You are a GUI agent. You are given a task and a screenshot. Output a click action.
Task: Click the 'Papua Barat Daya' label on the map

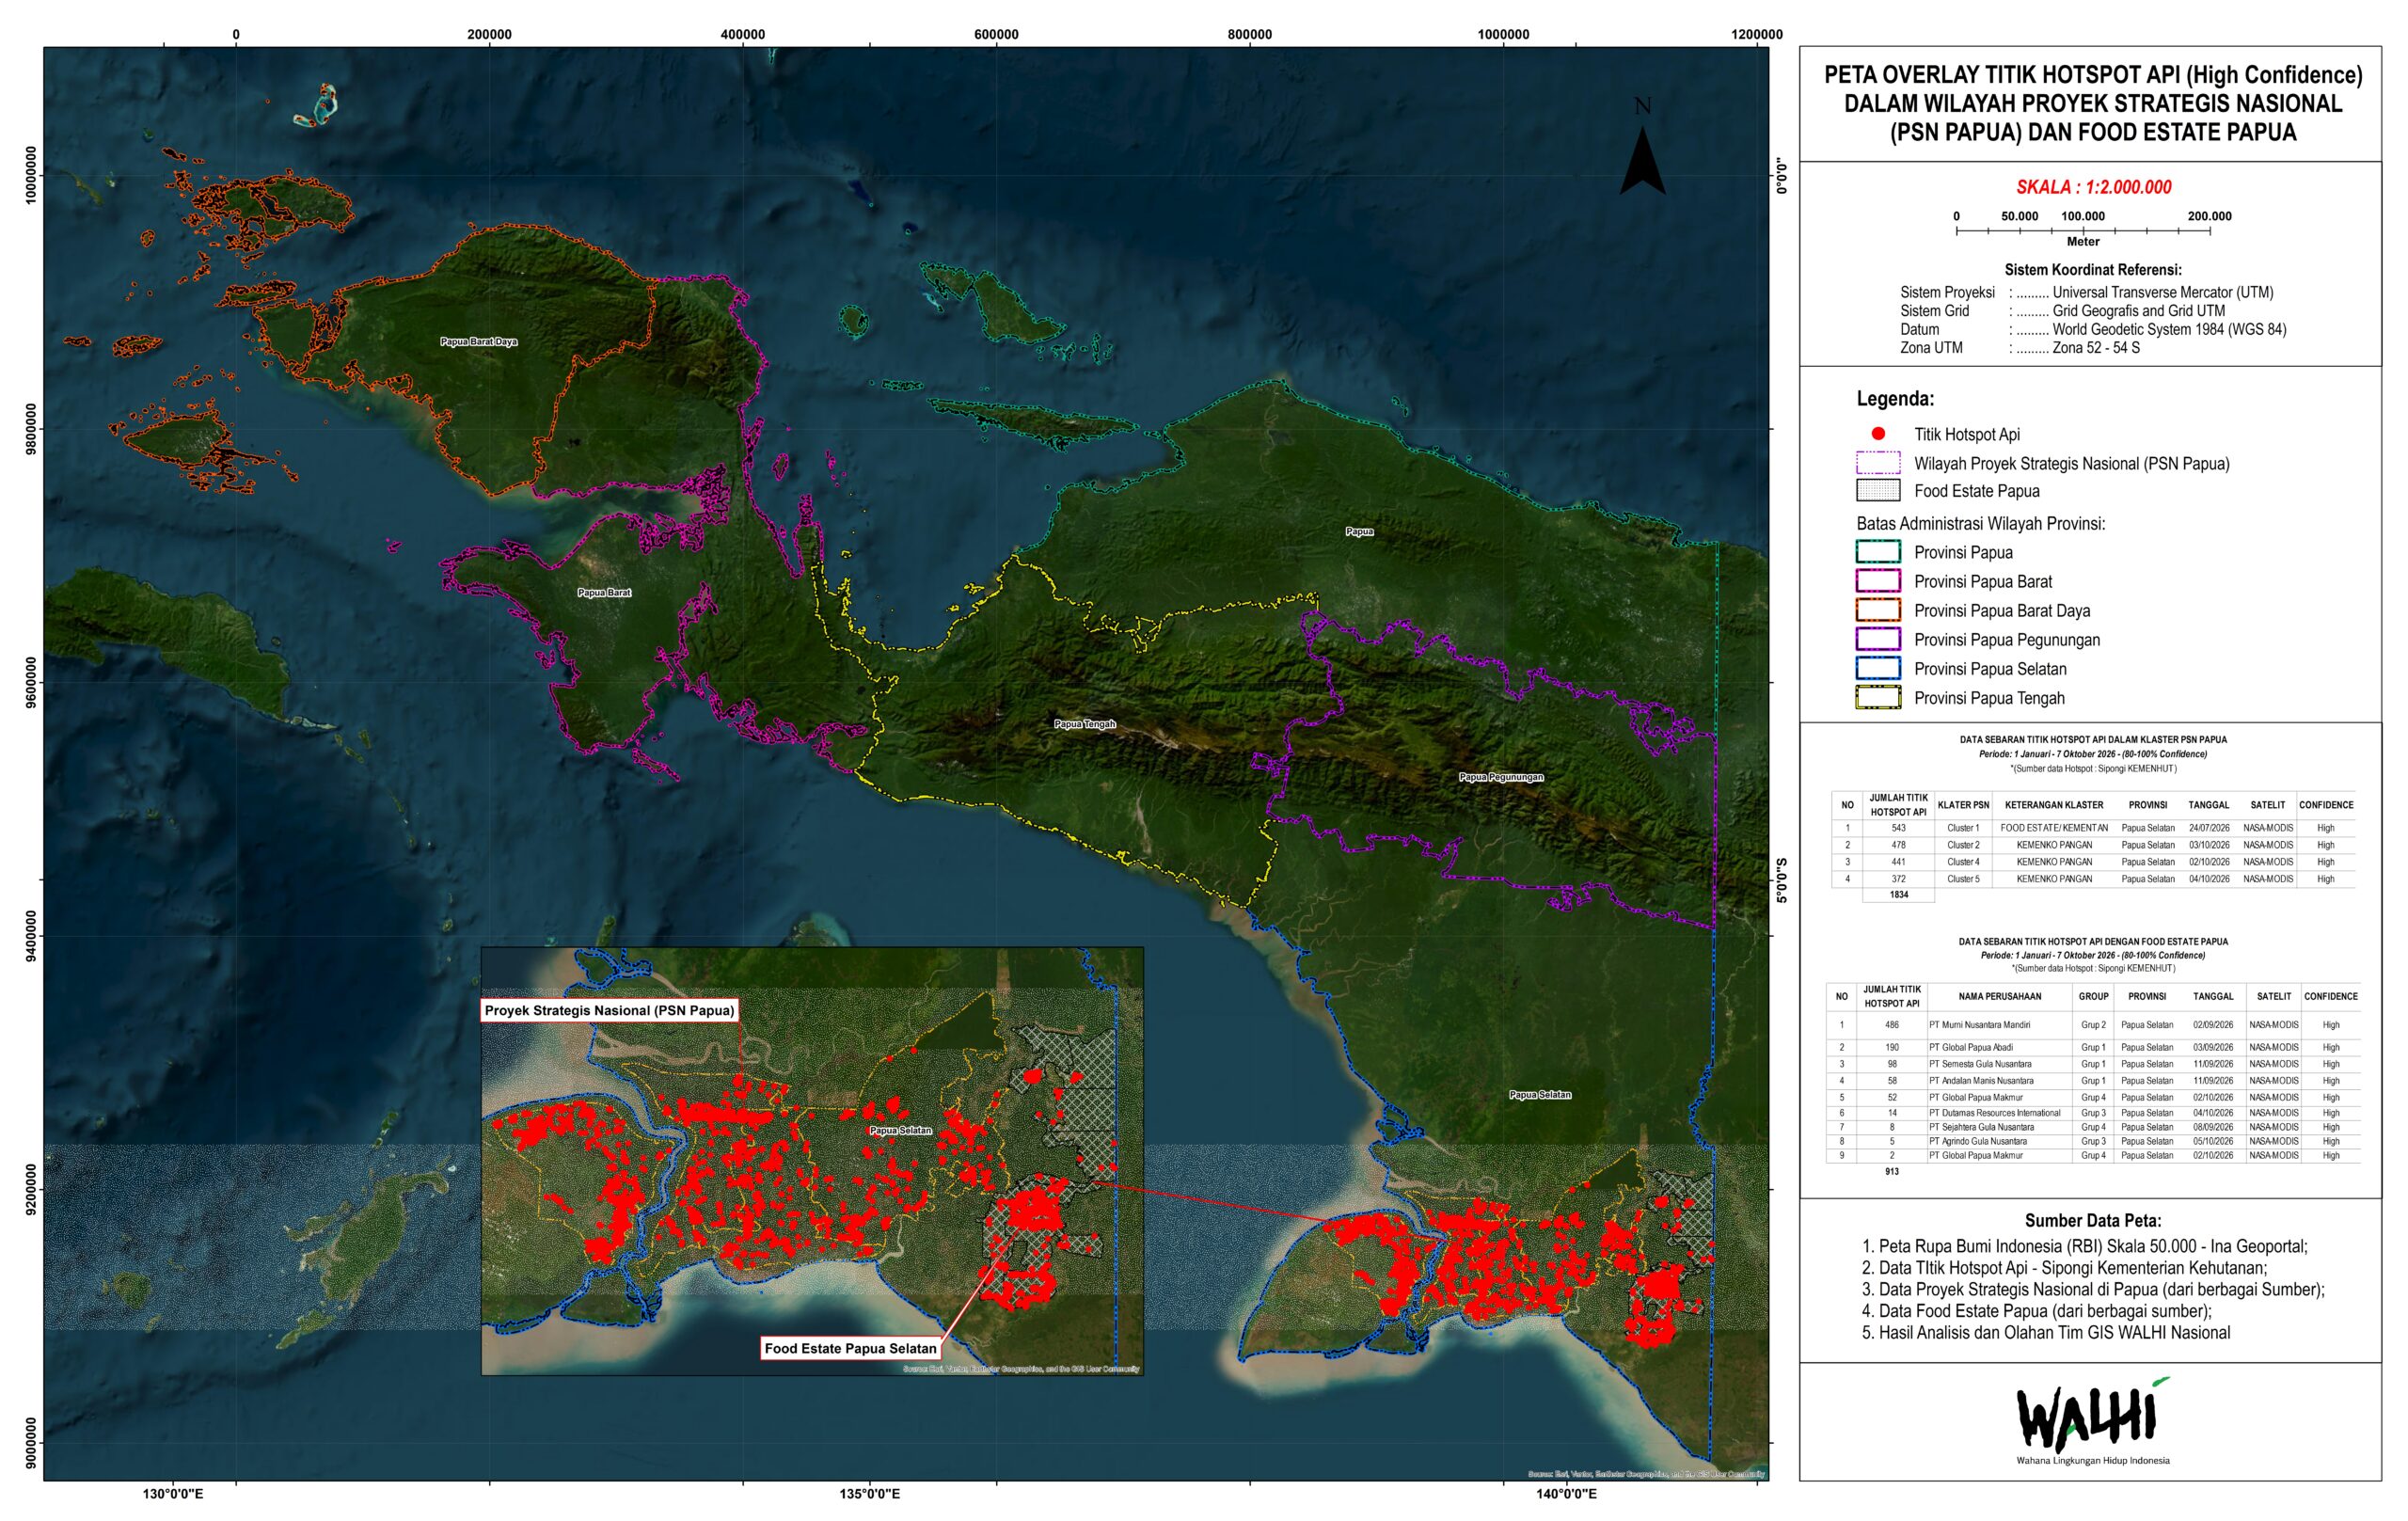(x=479, y=341)
